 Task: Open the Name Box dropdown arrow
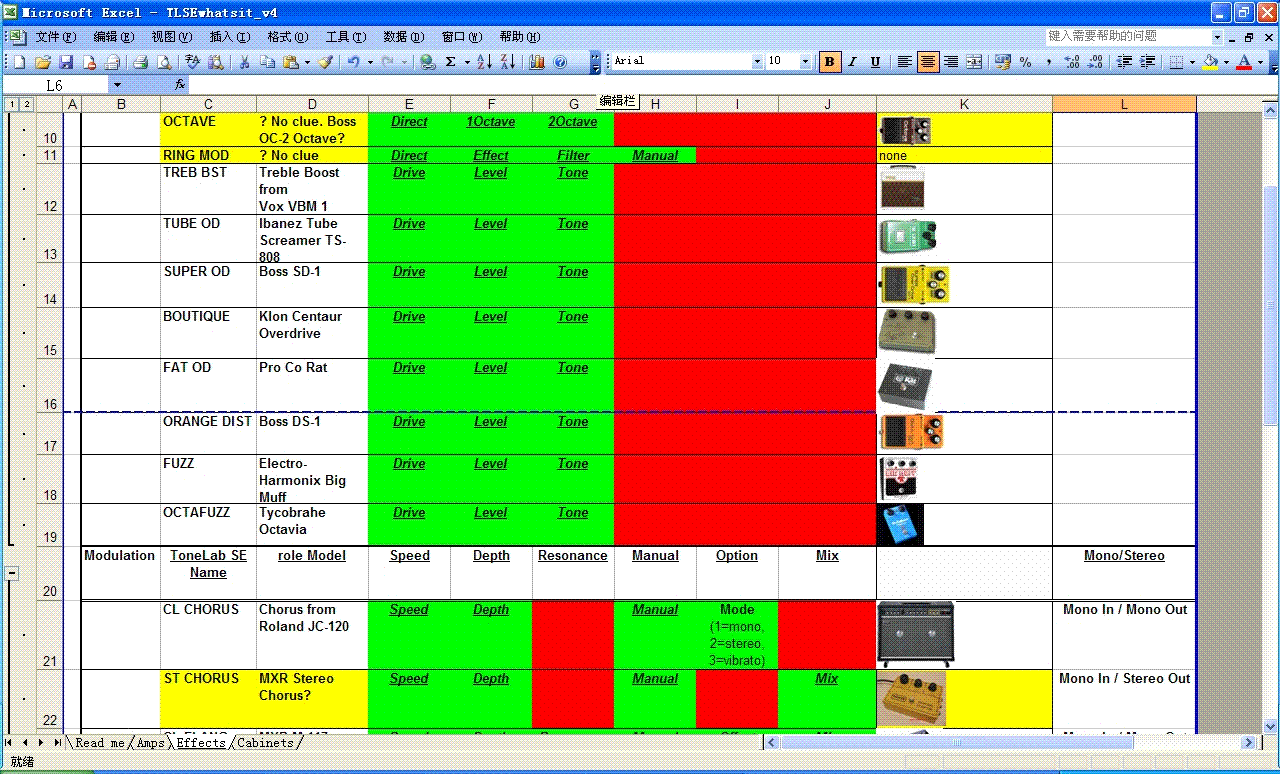tap(117, 85)
